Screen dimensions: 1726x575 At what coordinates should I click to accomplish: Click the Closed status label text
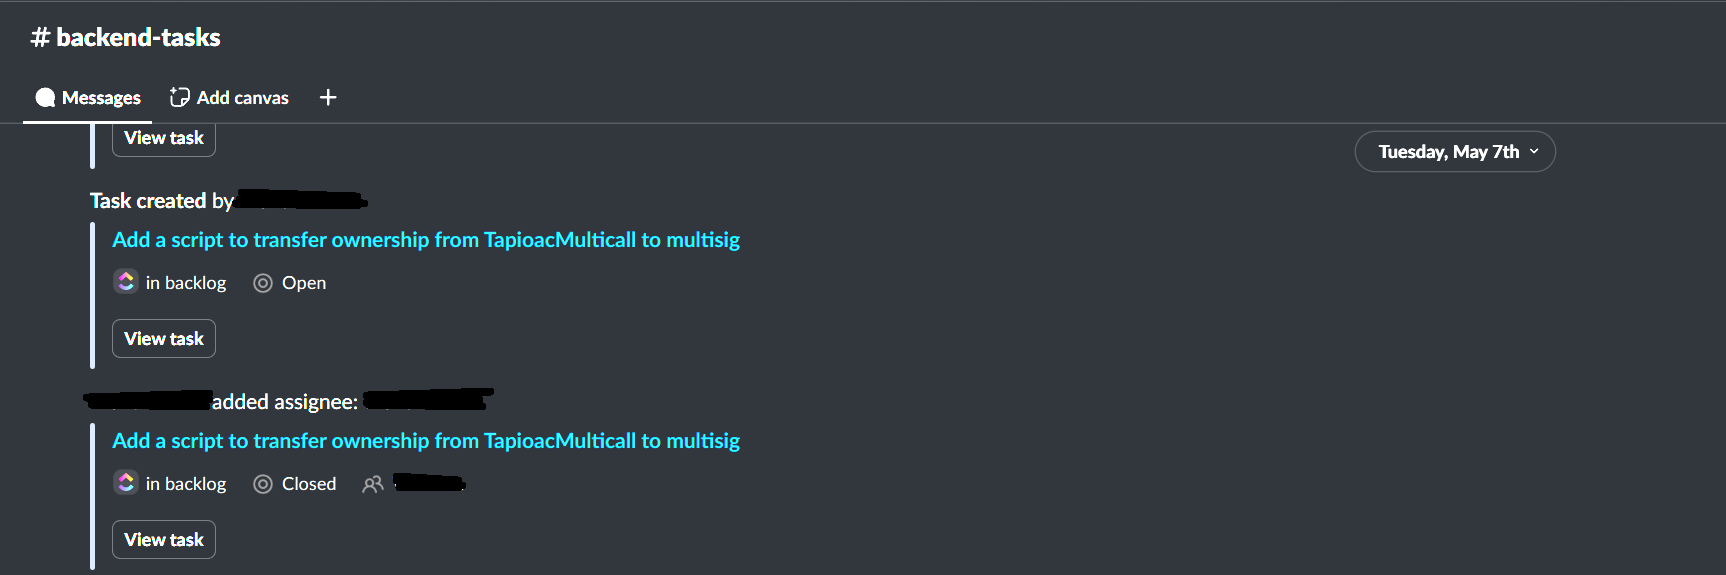(309, 484)
